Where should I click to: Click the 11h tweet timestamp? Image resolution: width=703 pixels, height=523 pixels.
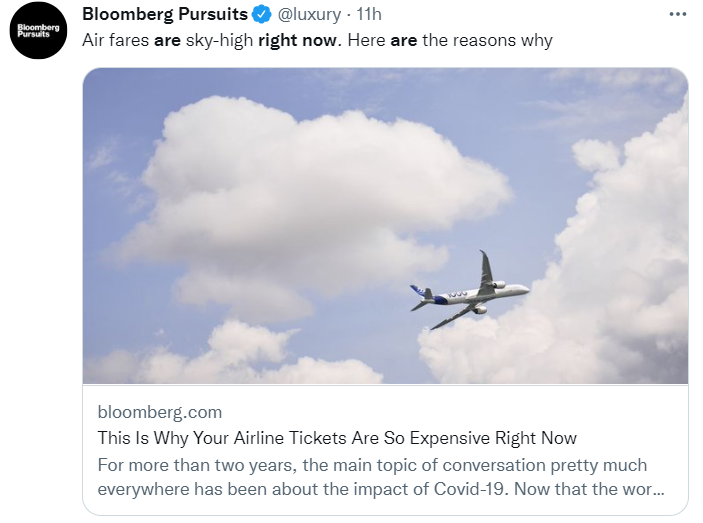[x=369, y=14]
